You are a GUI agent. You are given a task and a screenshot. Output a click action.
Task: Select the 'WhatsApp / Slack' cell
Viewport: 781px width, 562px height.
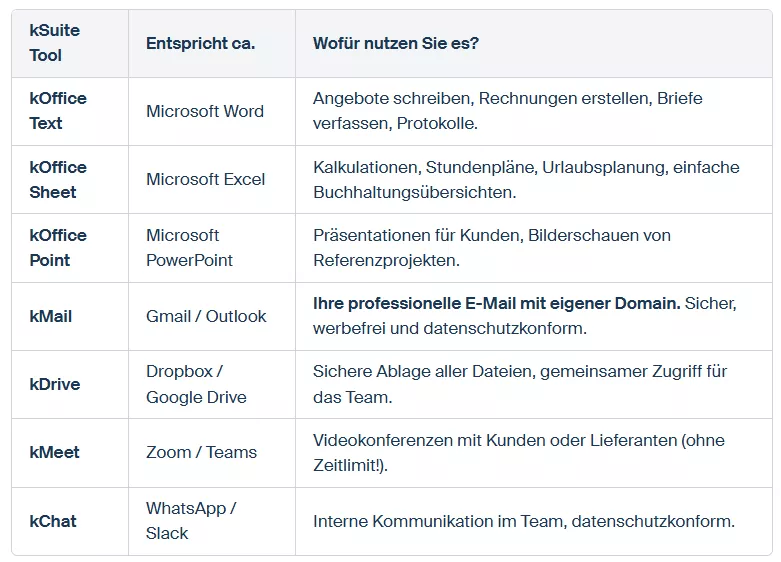pos(212,521)
